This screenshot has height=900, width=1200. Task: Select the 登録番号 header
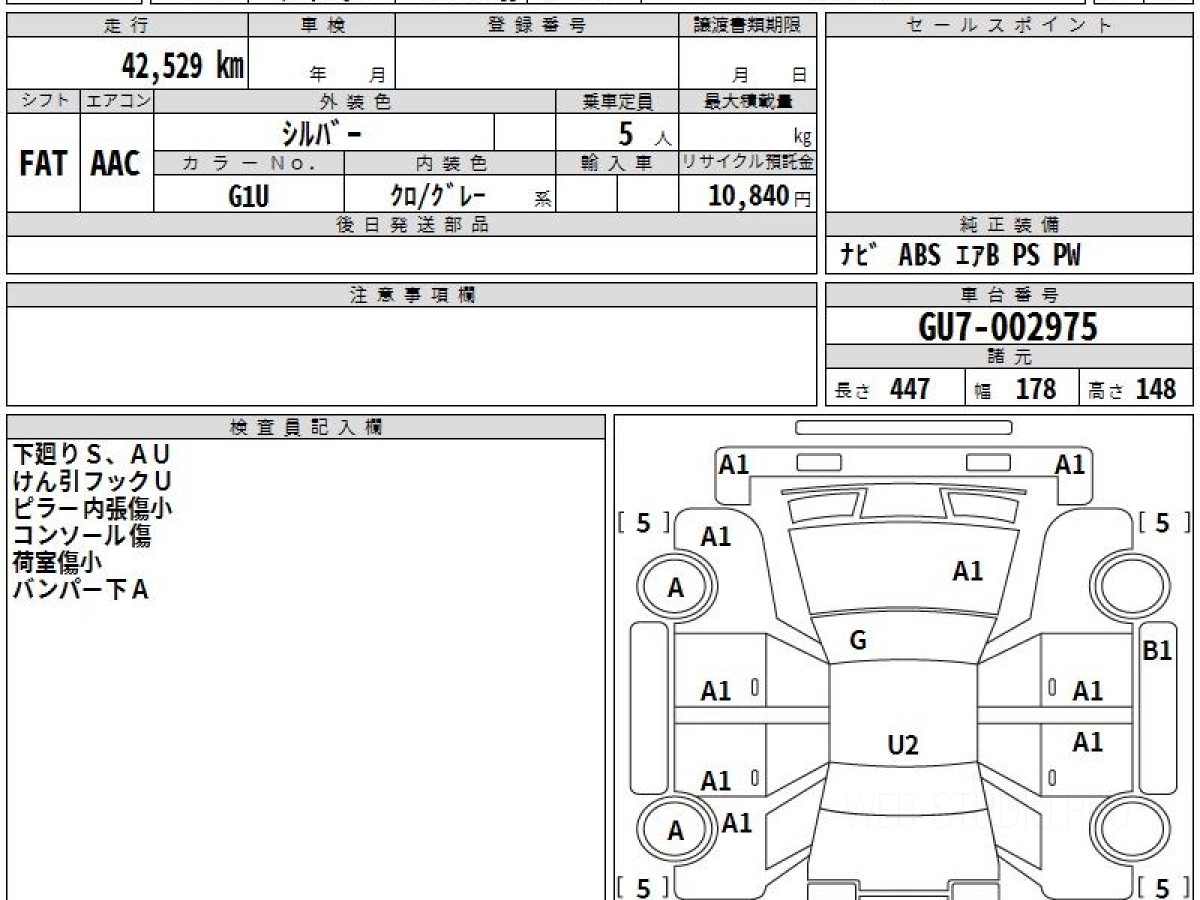pos(536,26)
